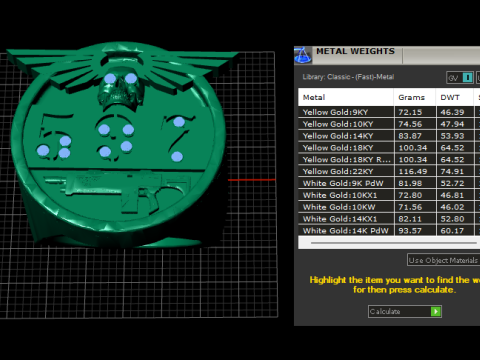This screenshot has width=480, height=360.
Task: Click the green arrow on Calculate
Action: (x=436, y=311)
